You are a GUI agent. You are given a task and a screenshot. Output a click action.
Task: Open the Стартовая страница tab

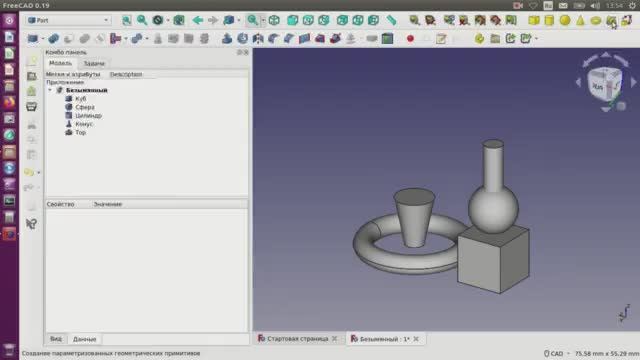(298, 339)
